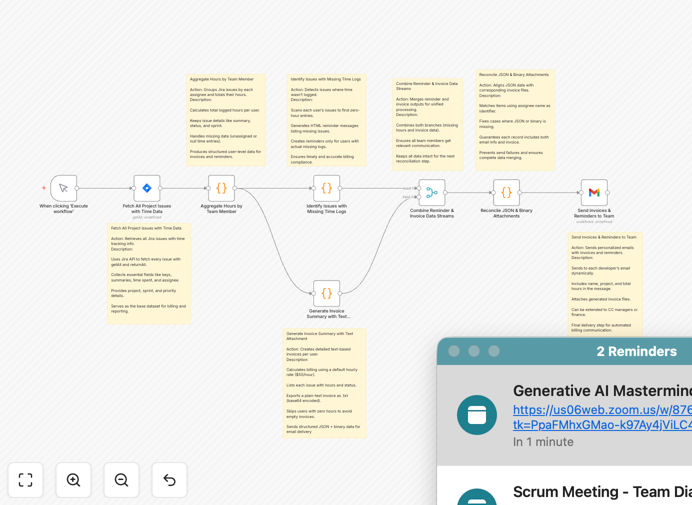This screenshot has width=692, height=505.
Task: Select the 'Identify Issues with Missing Time Logs' sticky note
Action: pos(327,120)
